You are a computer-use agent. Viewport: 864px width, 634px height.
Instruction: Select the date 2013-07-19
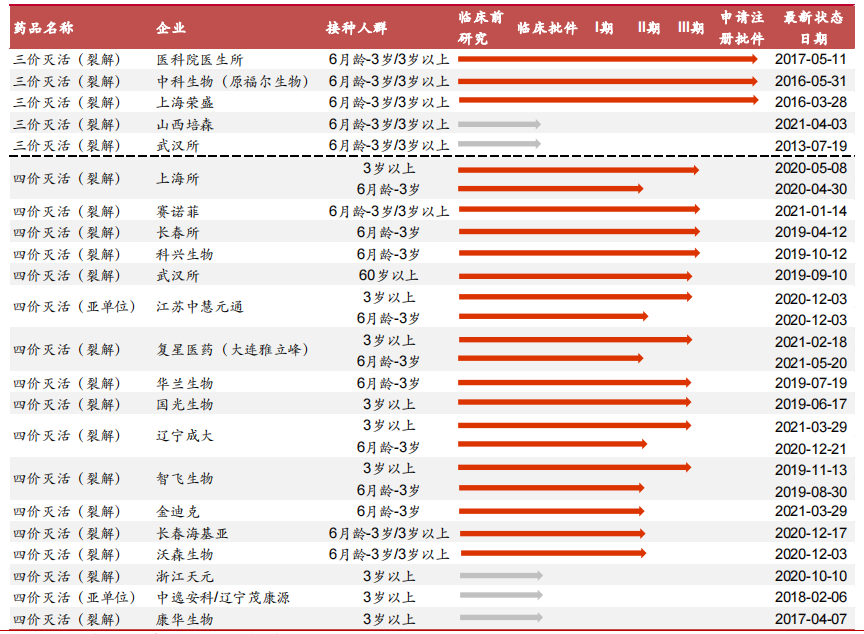click(x=811, y=146)
